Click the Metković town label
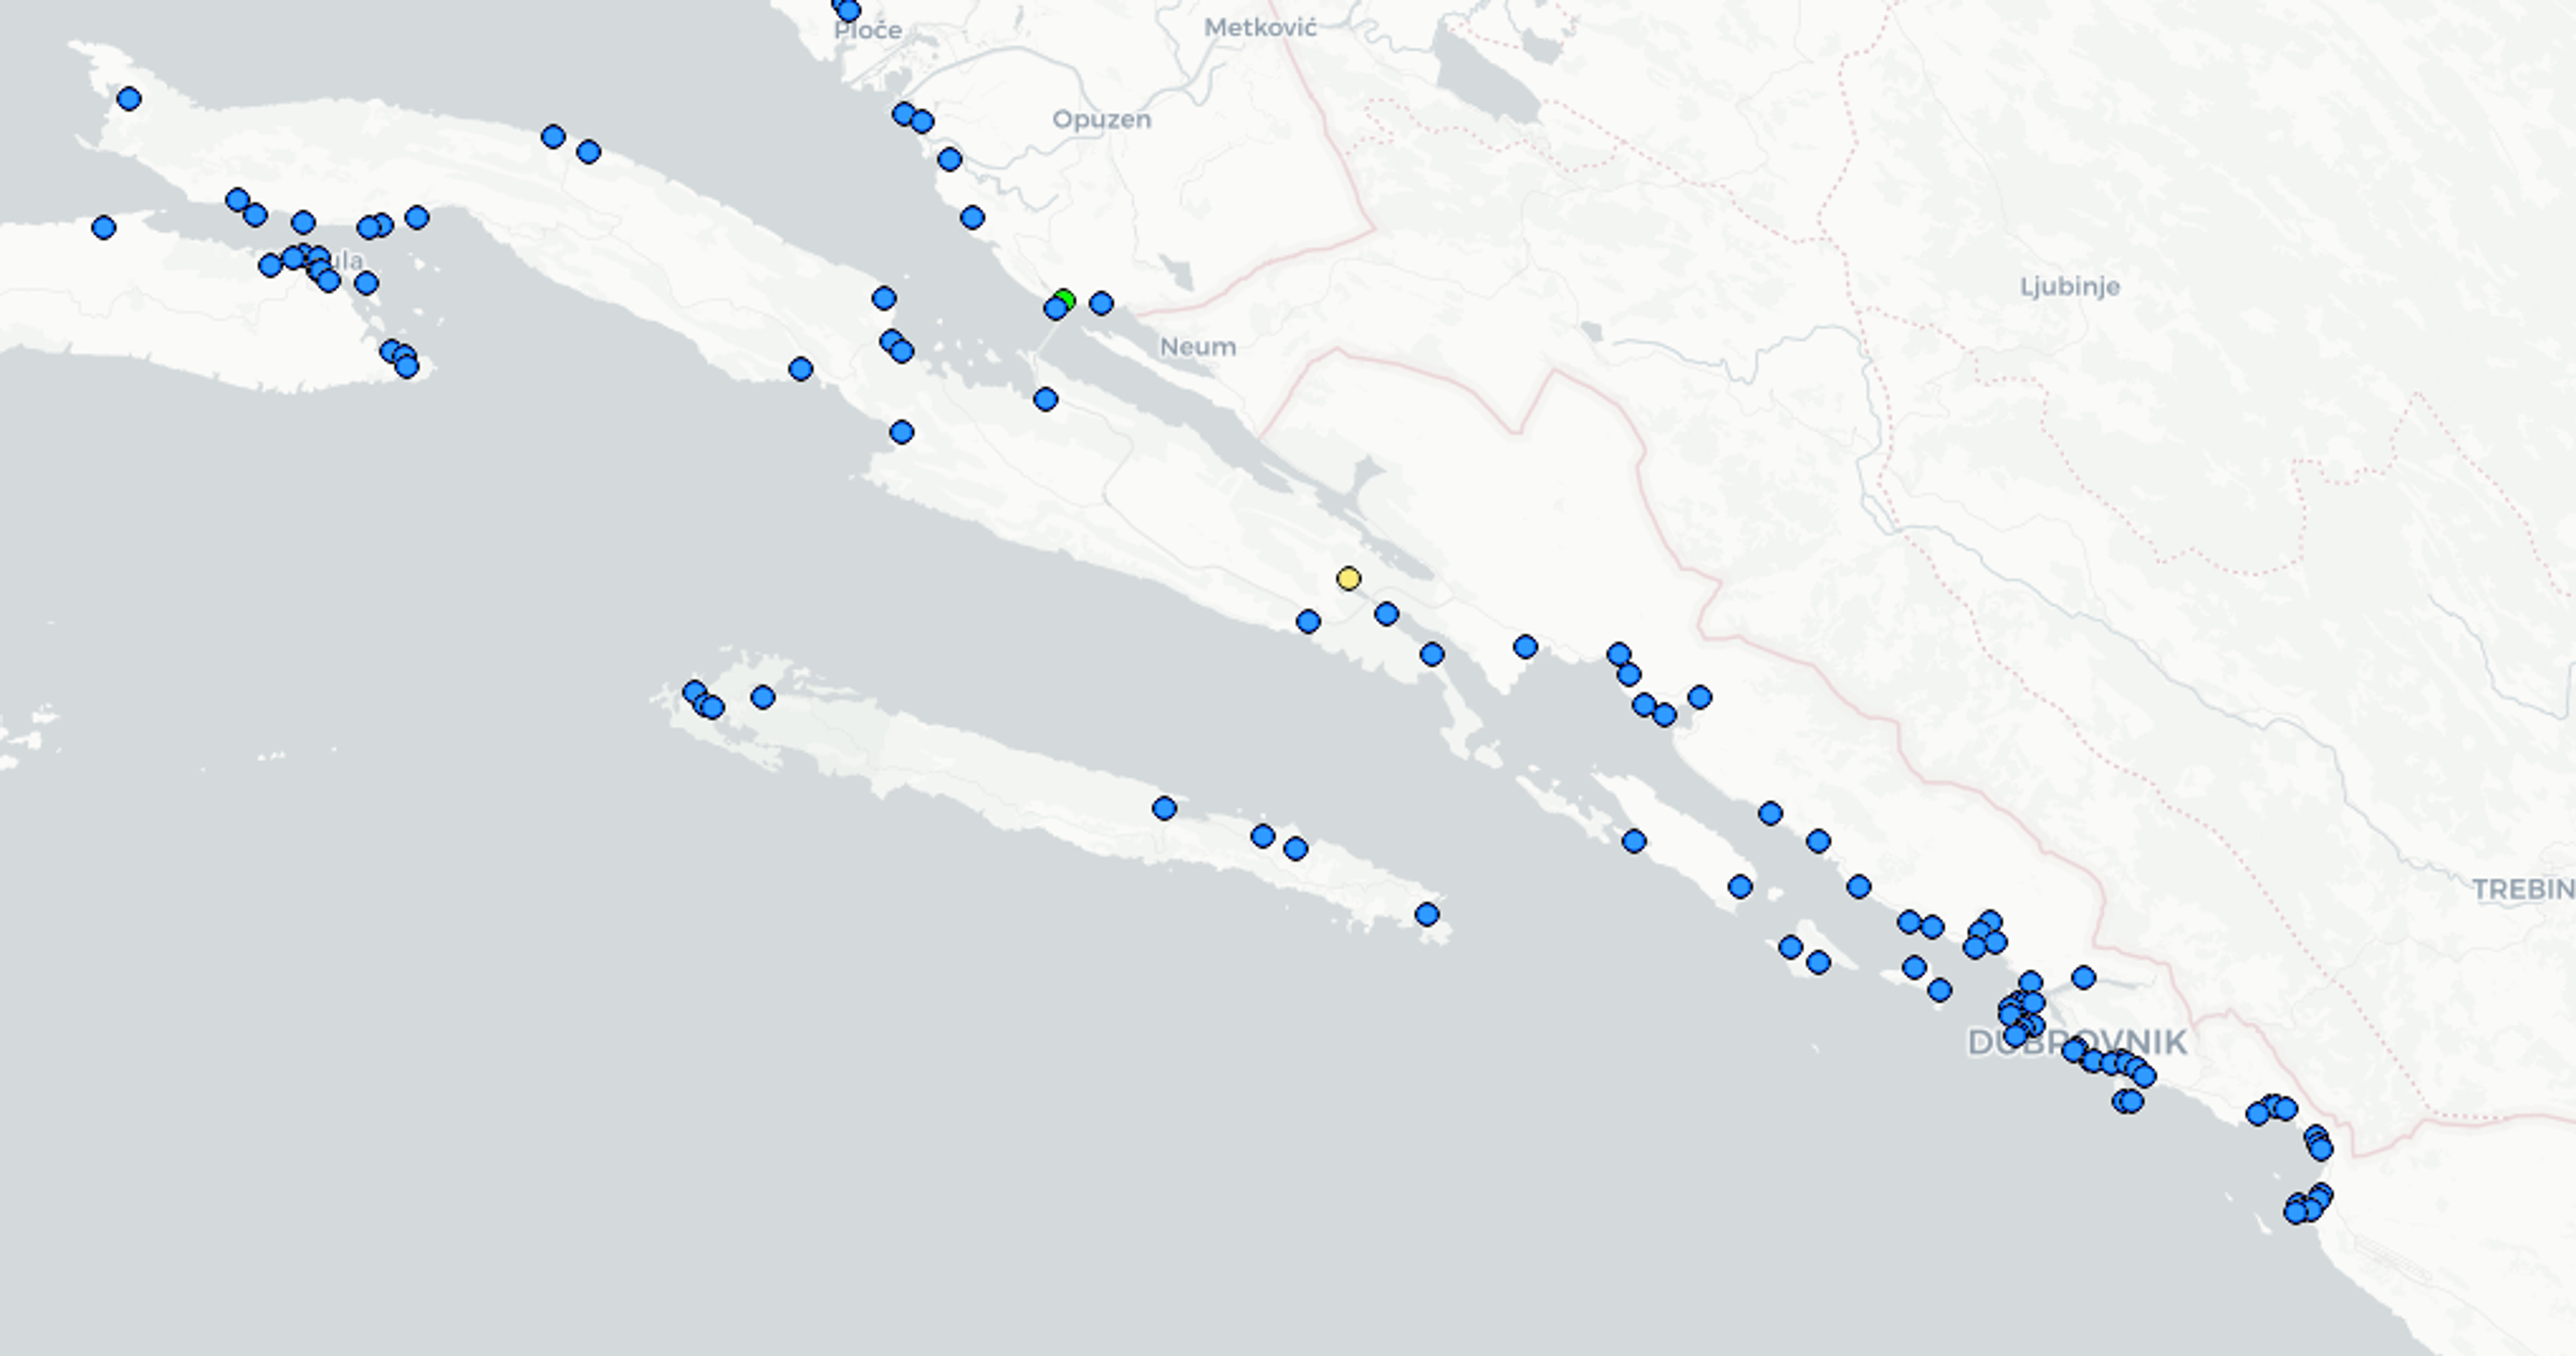 [x=1260, y=28]
